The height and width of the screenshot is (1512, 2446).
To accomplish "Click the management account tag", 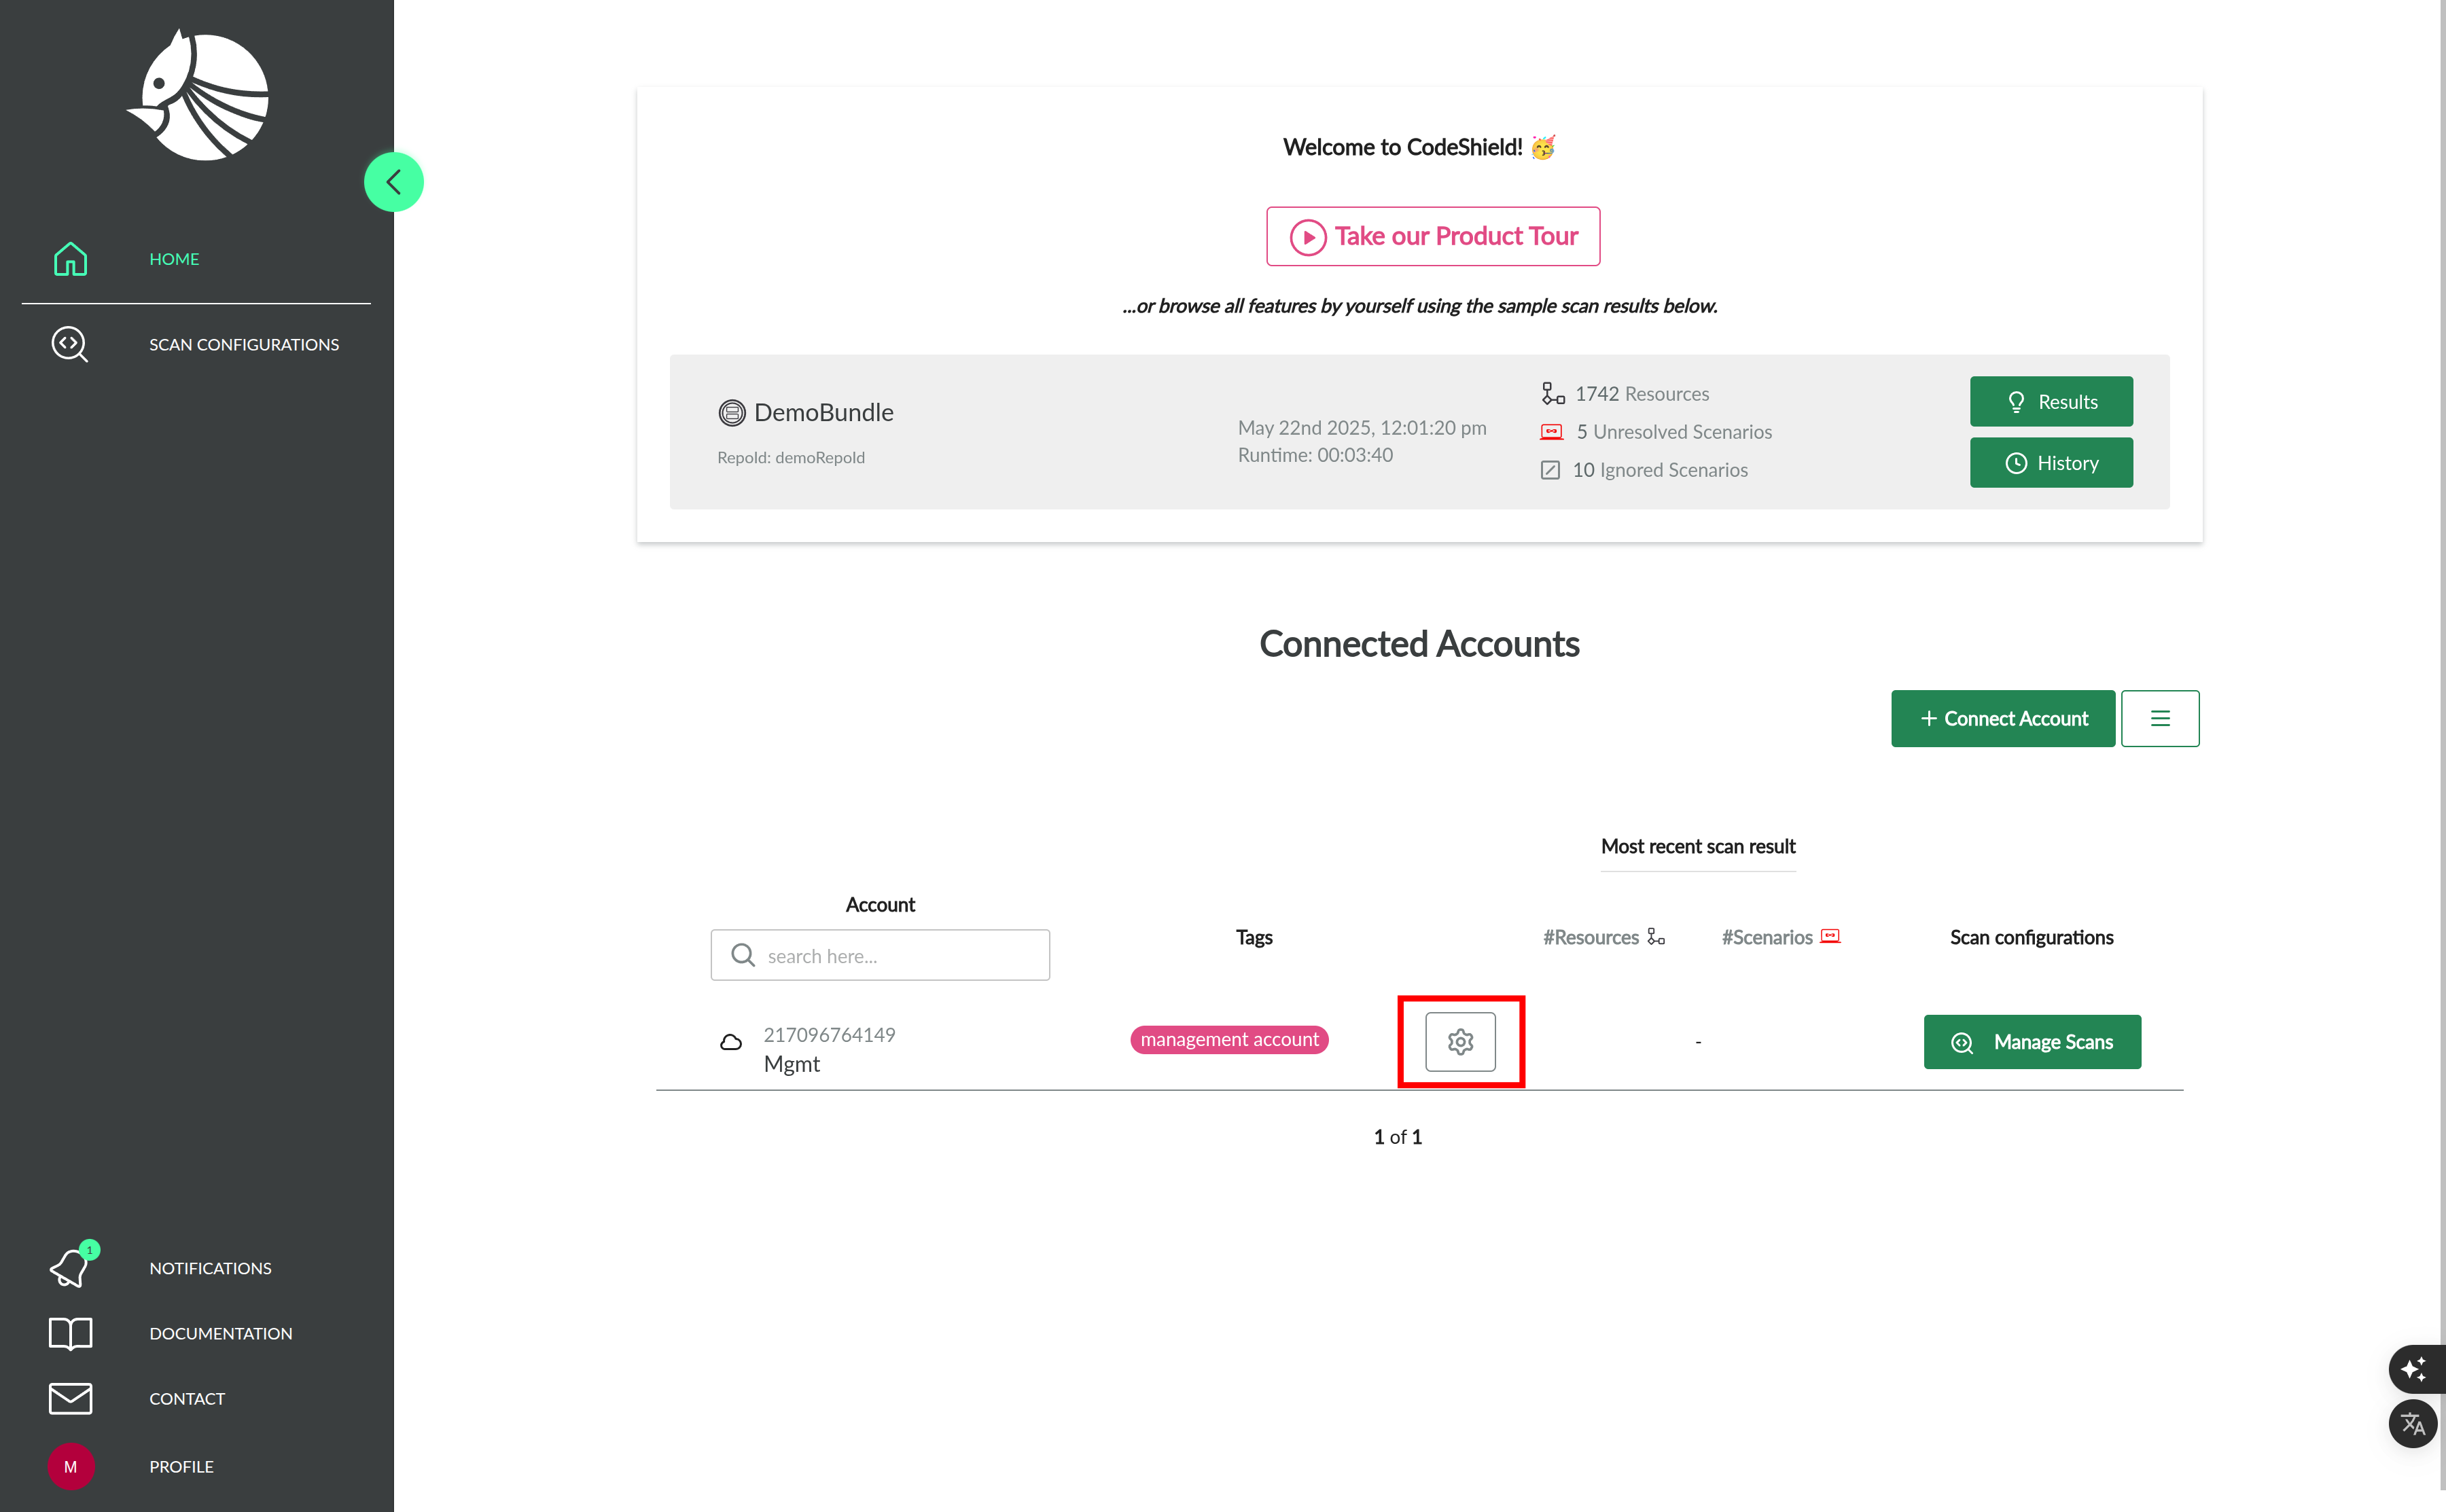I will click(x=1228, y=1040).
